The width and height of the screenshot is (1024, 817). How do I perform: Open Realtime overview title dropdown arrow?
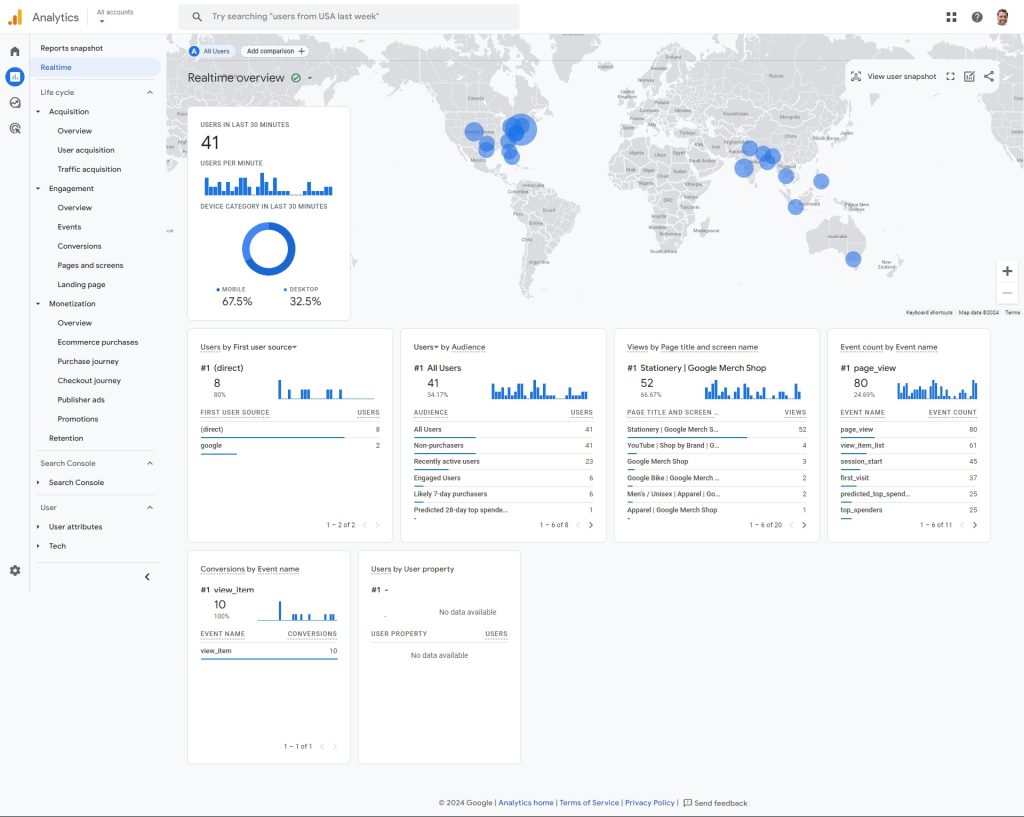[310, 78]
